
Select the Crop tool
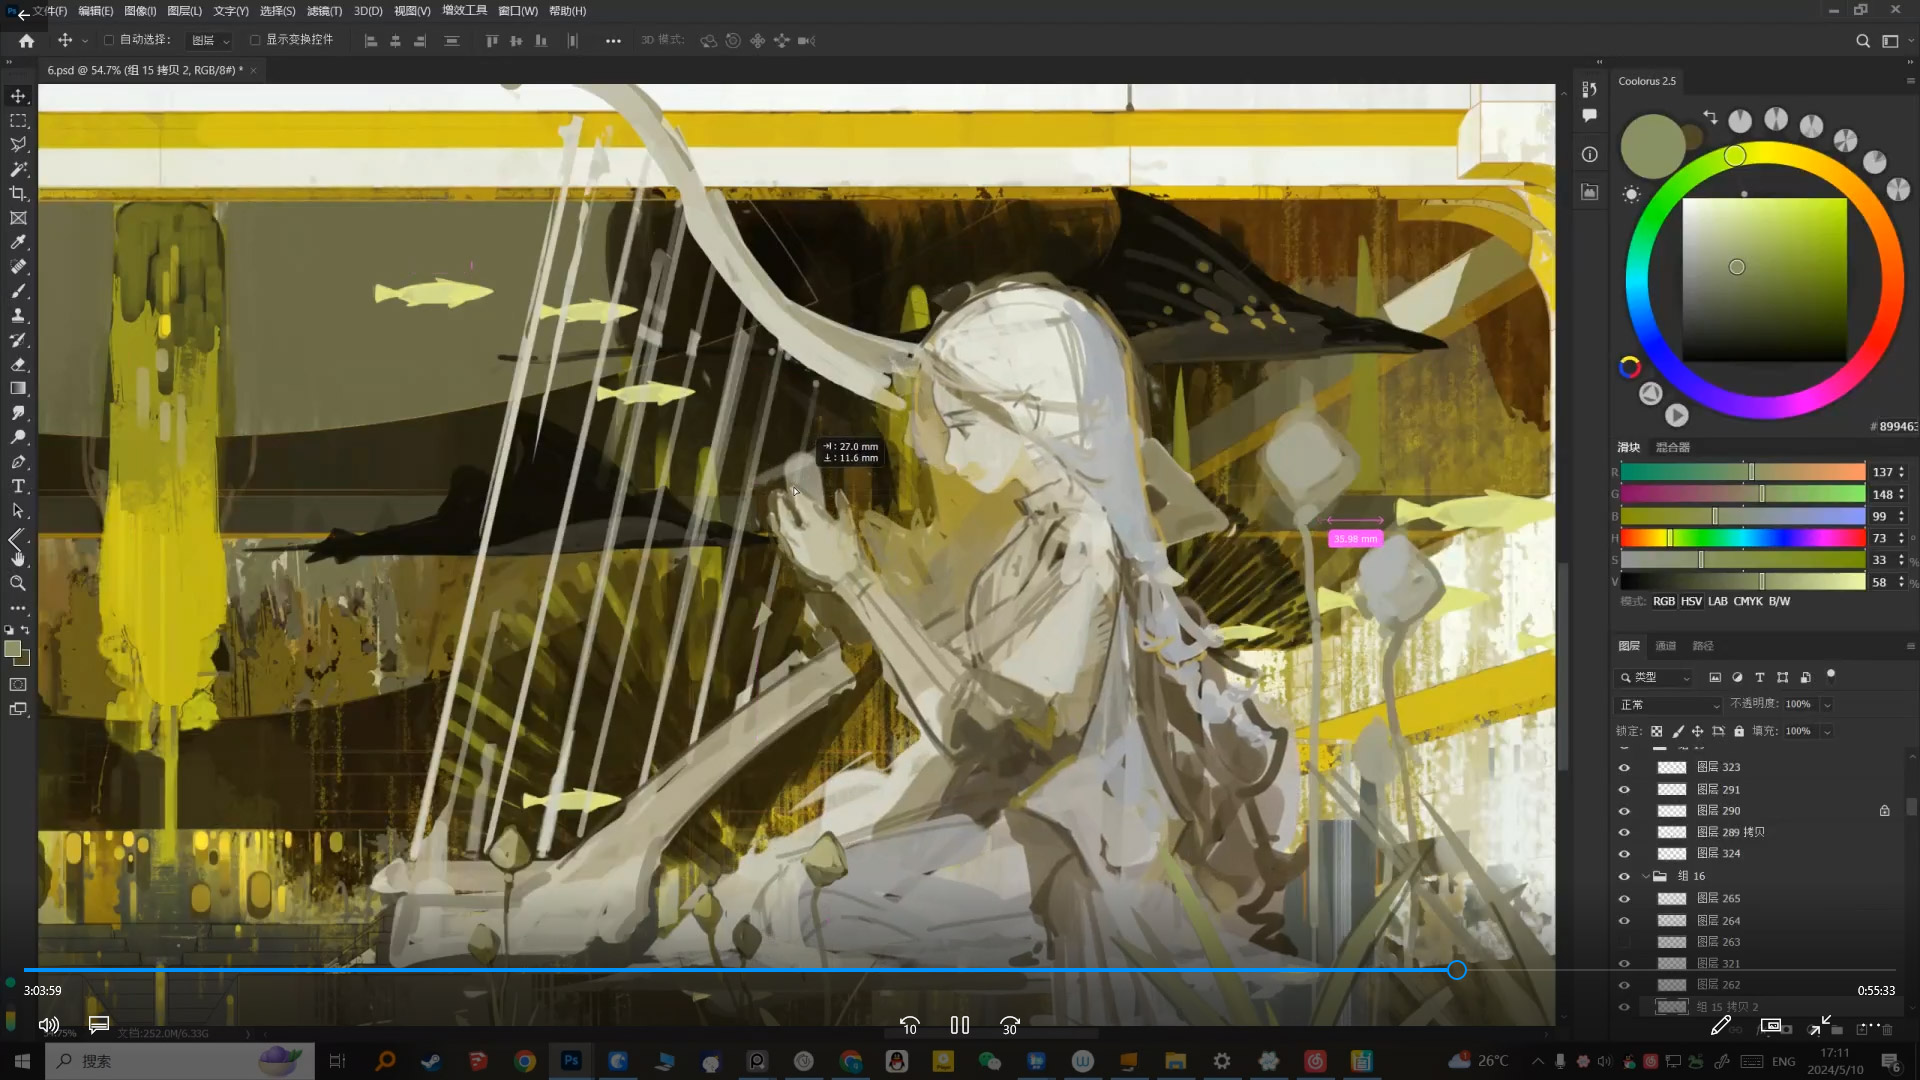(x=18, y=194)
